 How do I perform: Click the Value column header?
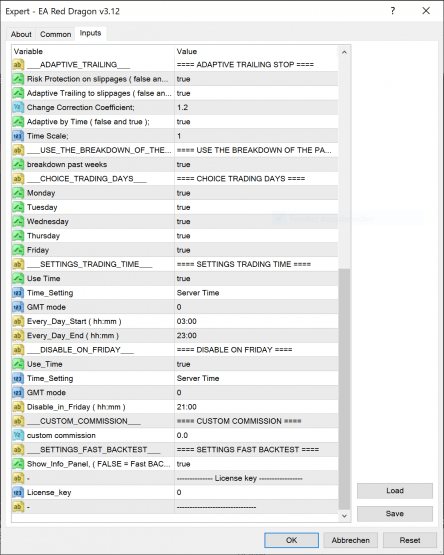tap(256, 52)
